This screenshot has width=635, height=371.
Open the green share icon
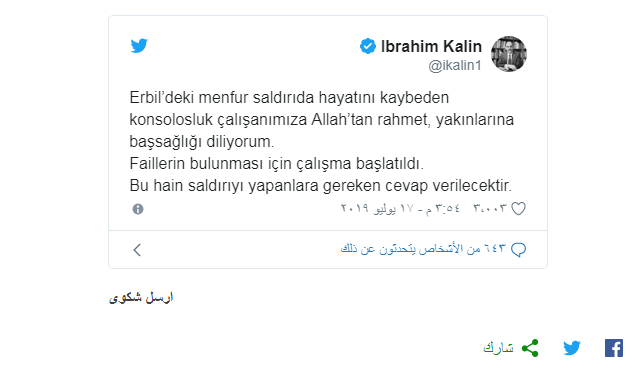tap(530, 348)
